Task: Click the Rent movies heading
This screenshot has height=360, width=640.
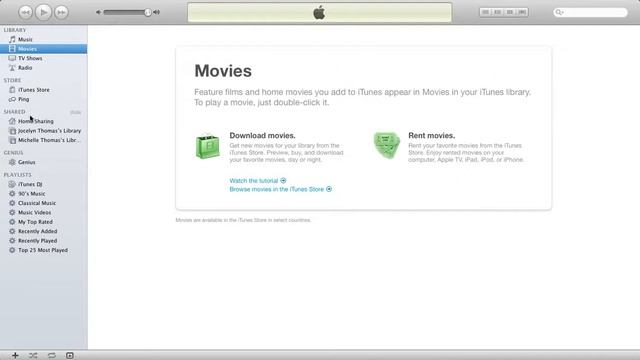Action: coord(431,136)
